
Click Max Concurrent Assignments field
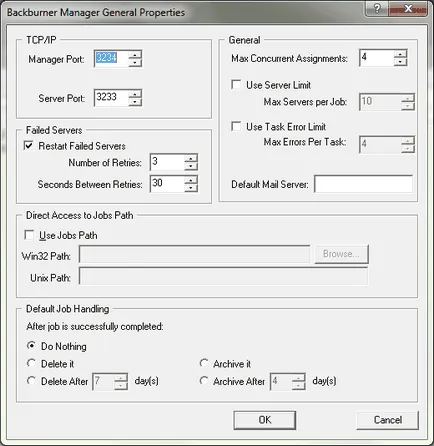pos(376,58)
